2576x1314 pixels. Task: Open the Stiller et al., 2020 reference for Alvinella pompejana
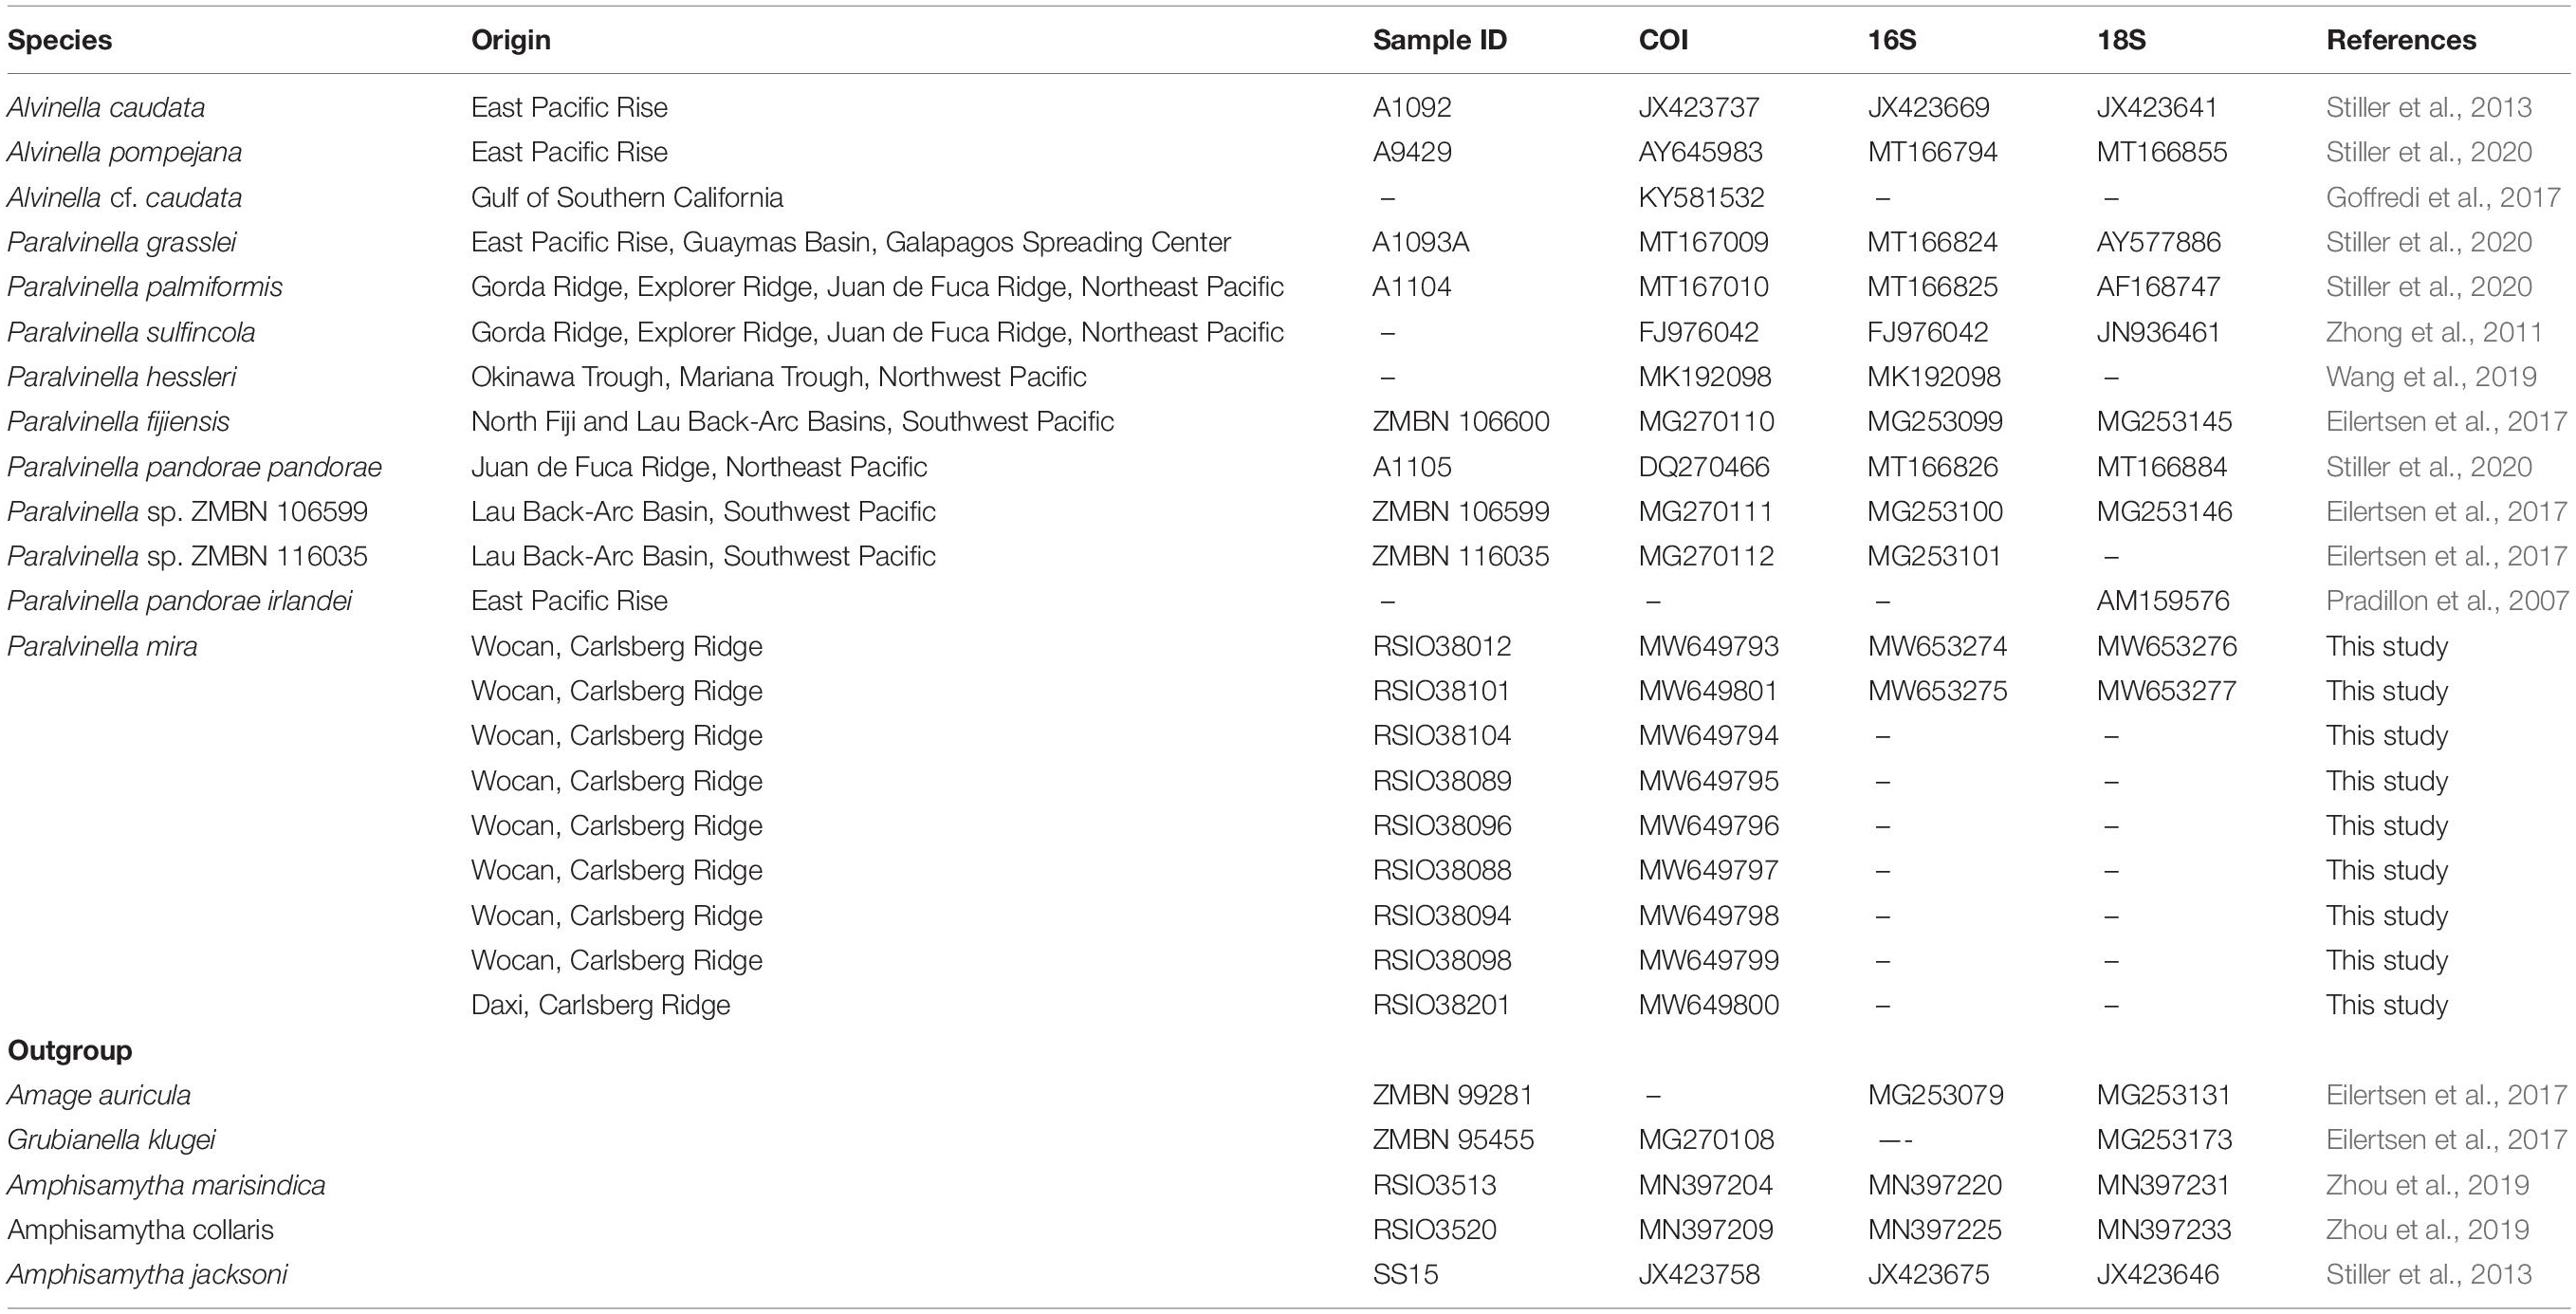[2428, 152]
